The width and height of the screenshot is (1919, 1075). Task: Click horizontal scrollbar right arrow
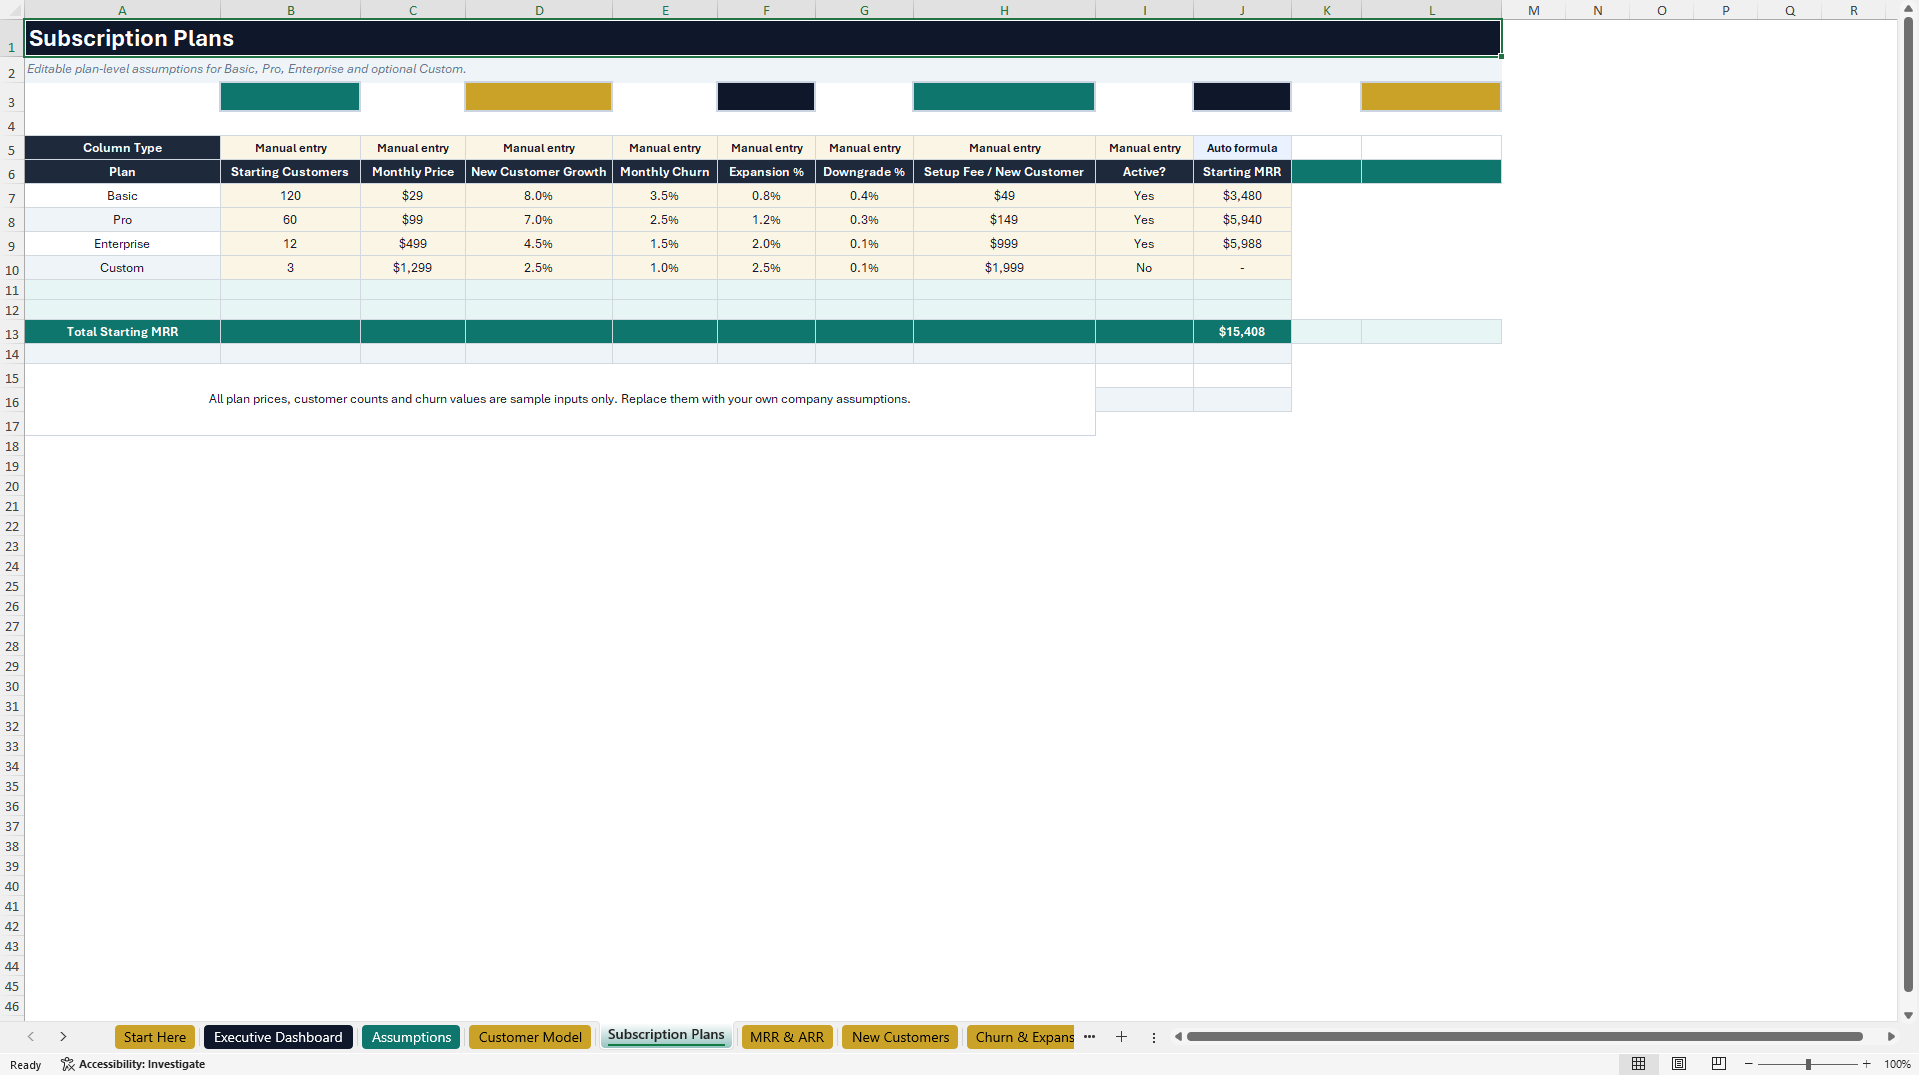click(x=1891, y=1037)
